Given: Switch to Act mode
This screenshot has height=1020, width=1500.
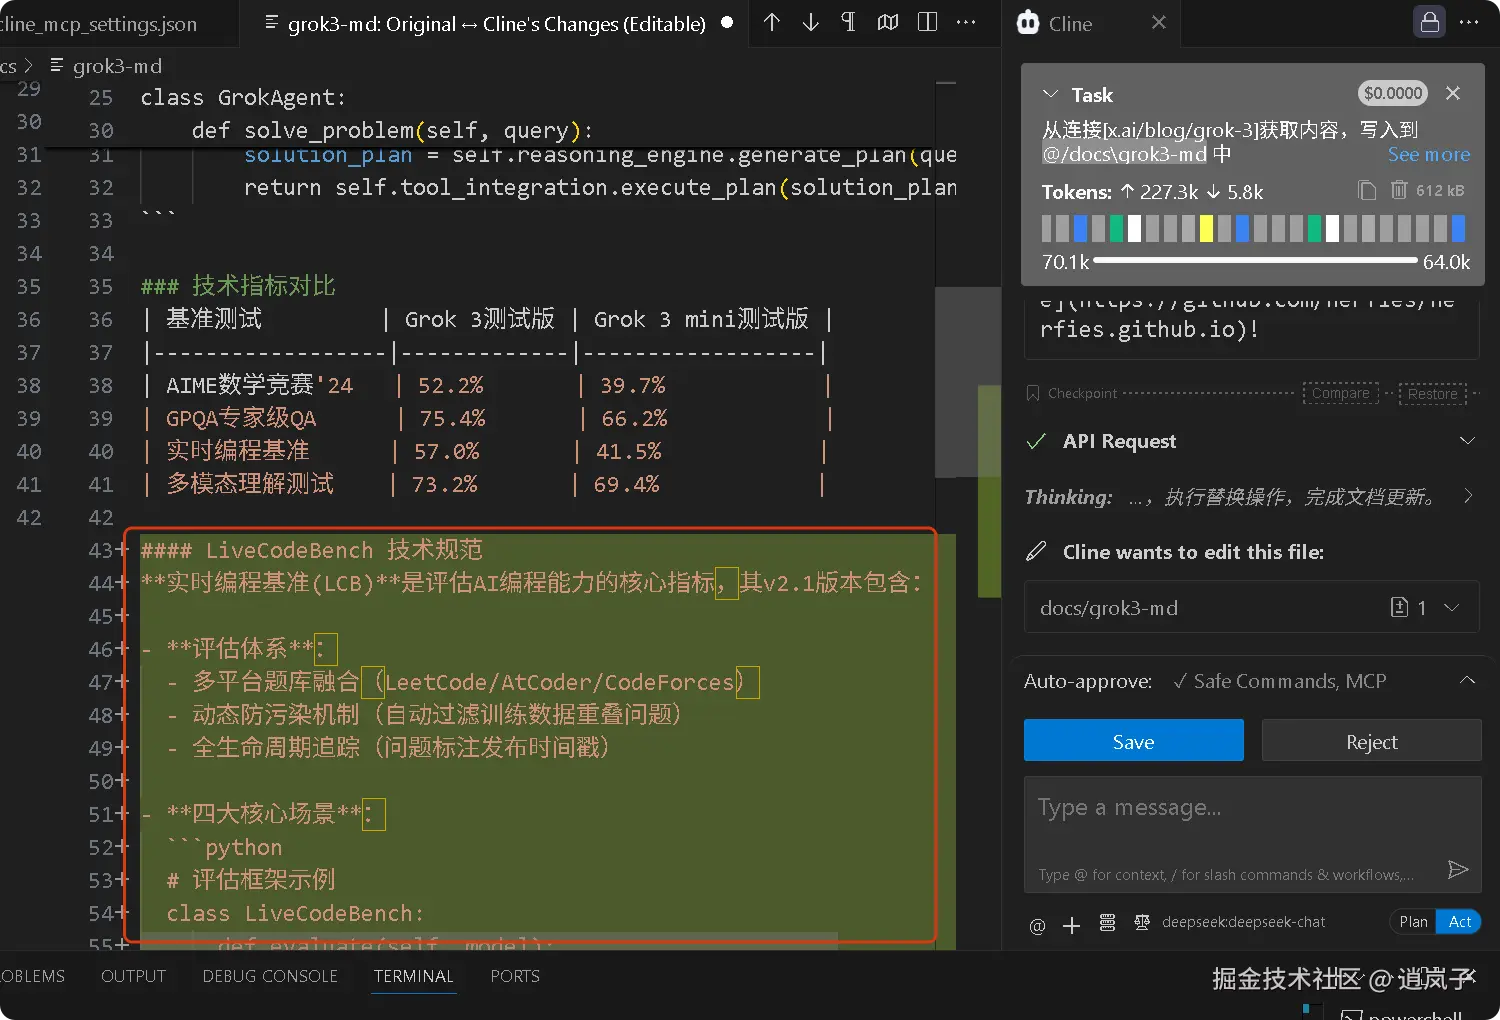Looking at the screenshot, I should (x=1459, y=922).
